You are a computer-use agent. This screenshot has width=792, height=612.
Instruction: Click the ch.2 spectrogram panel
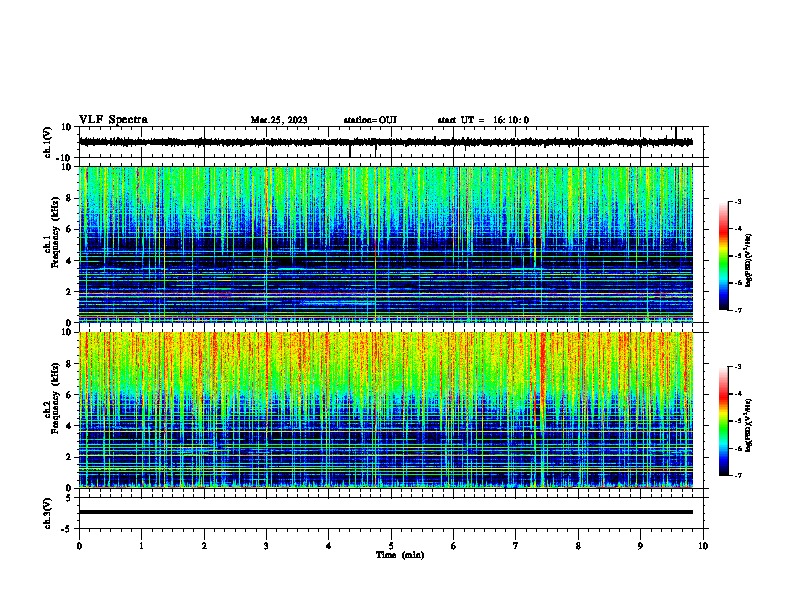[x=386, y=410]
